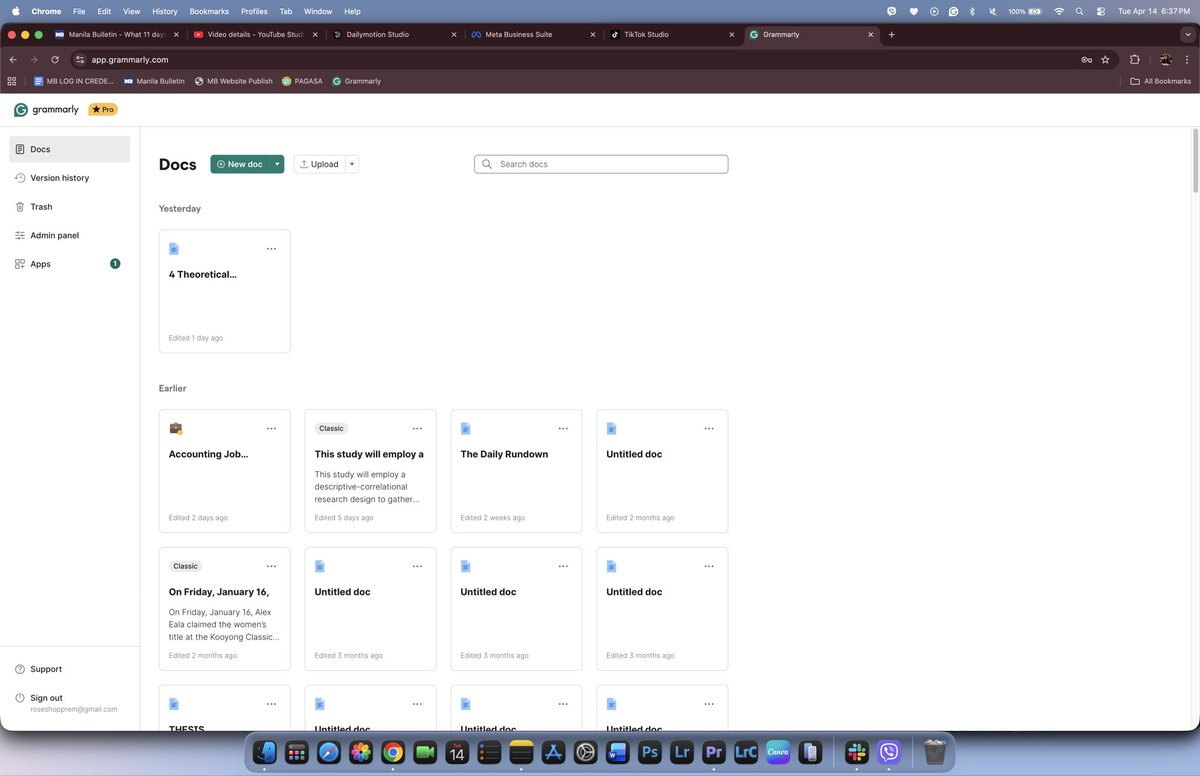Open three-dot menu on This study will employ card

(x=417, y=428)
